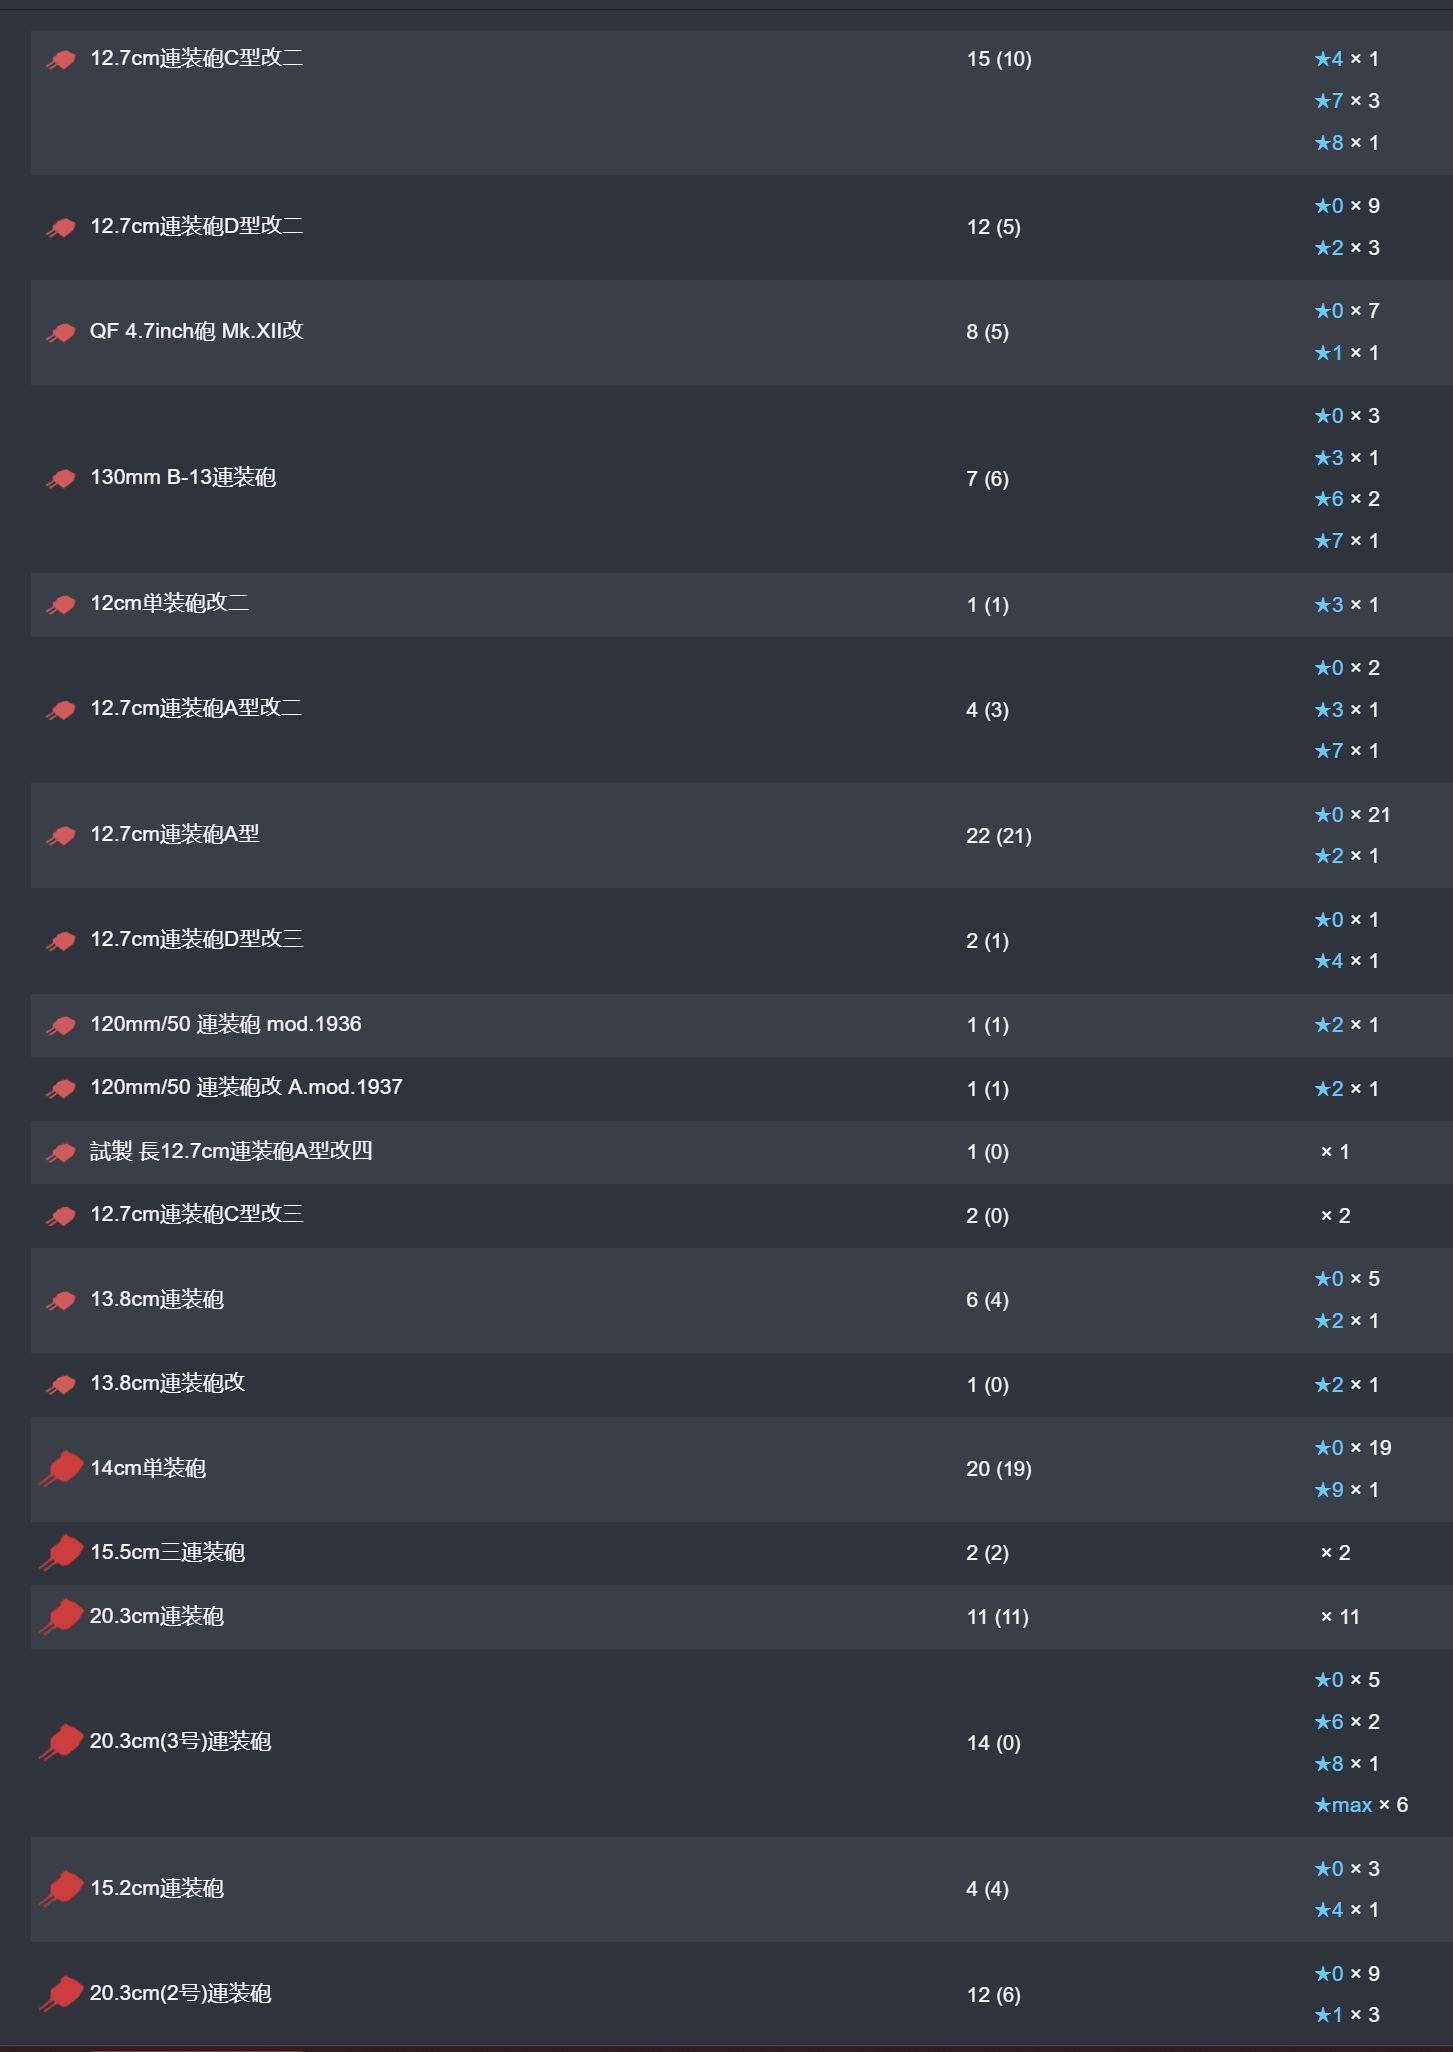
Task: Select the 15.2cm連装砲 equipment name
Action: (x=157, y=1888)
